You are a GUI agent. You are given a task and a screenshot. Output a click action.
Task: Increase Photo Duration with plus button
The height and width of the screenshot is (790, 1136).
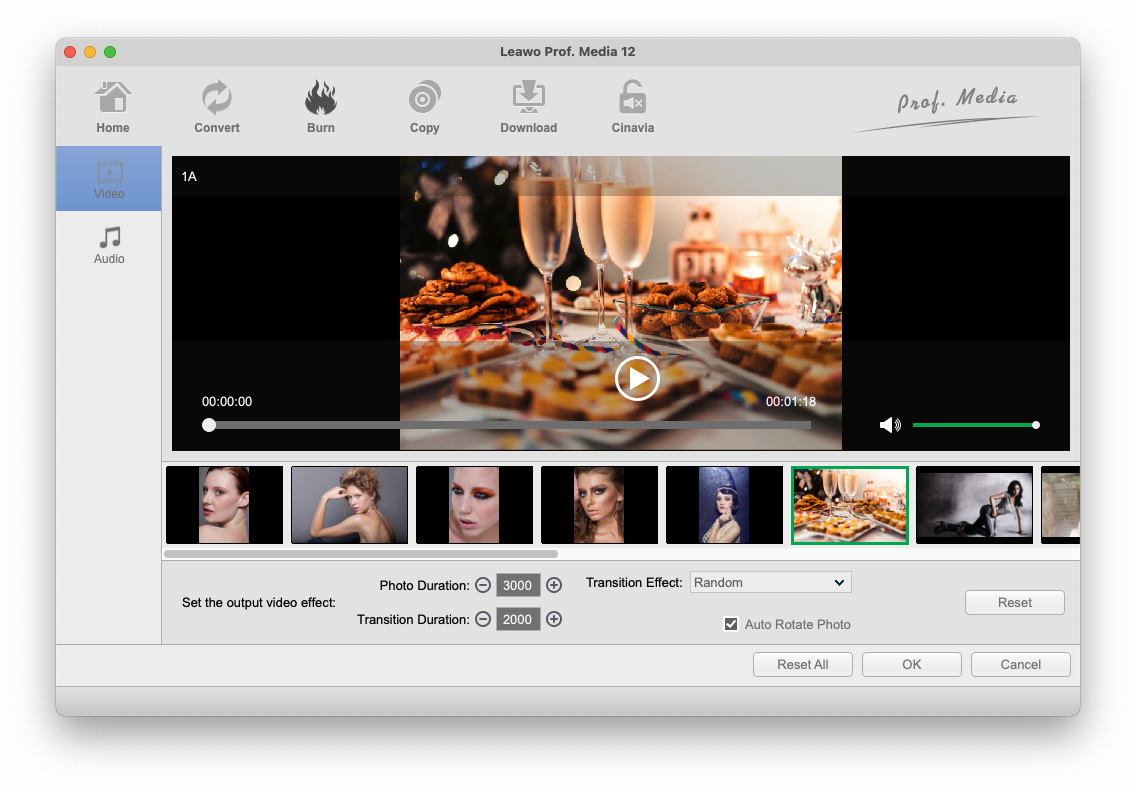click(554, 586)
